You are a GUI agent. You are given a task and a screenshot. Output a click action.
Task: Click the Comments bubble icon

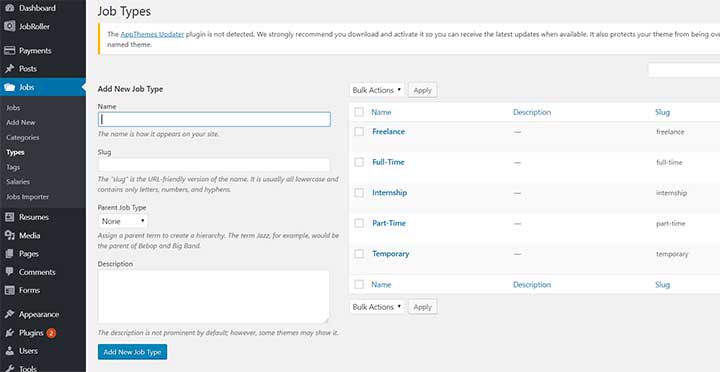click(x=9, y=272)
